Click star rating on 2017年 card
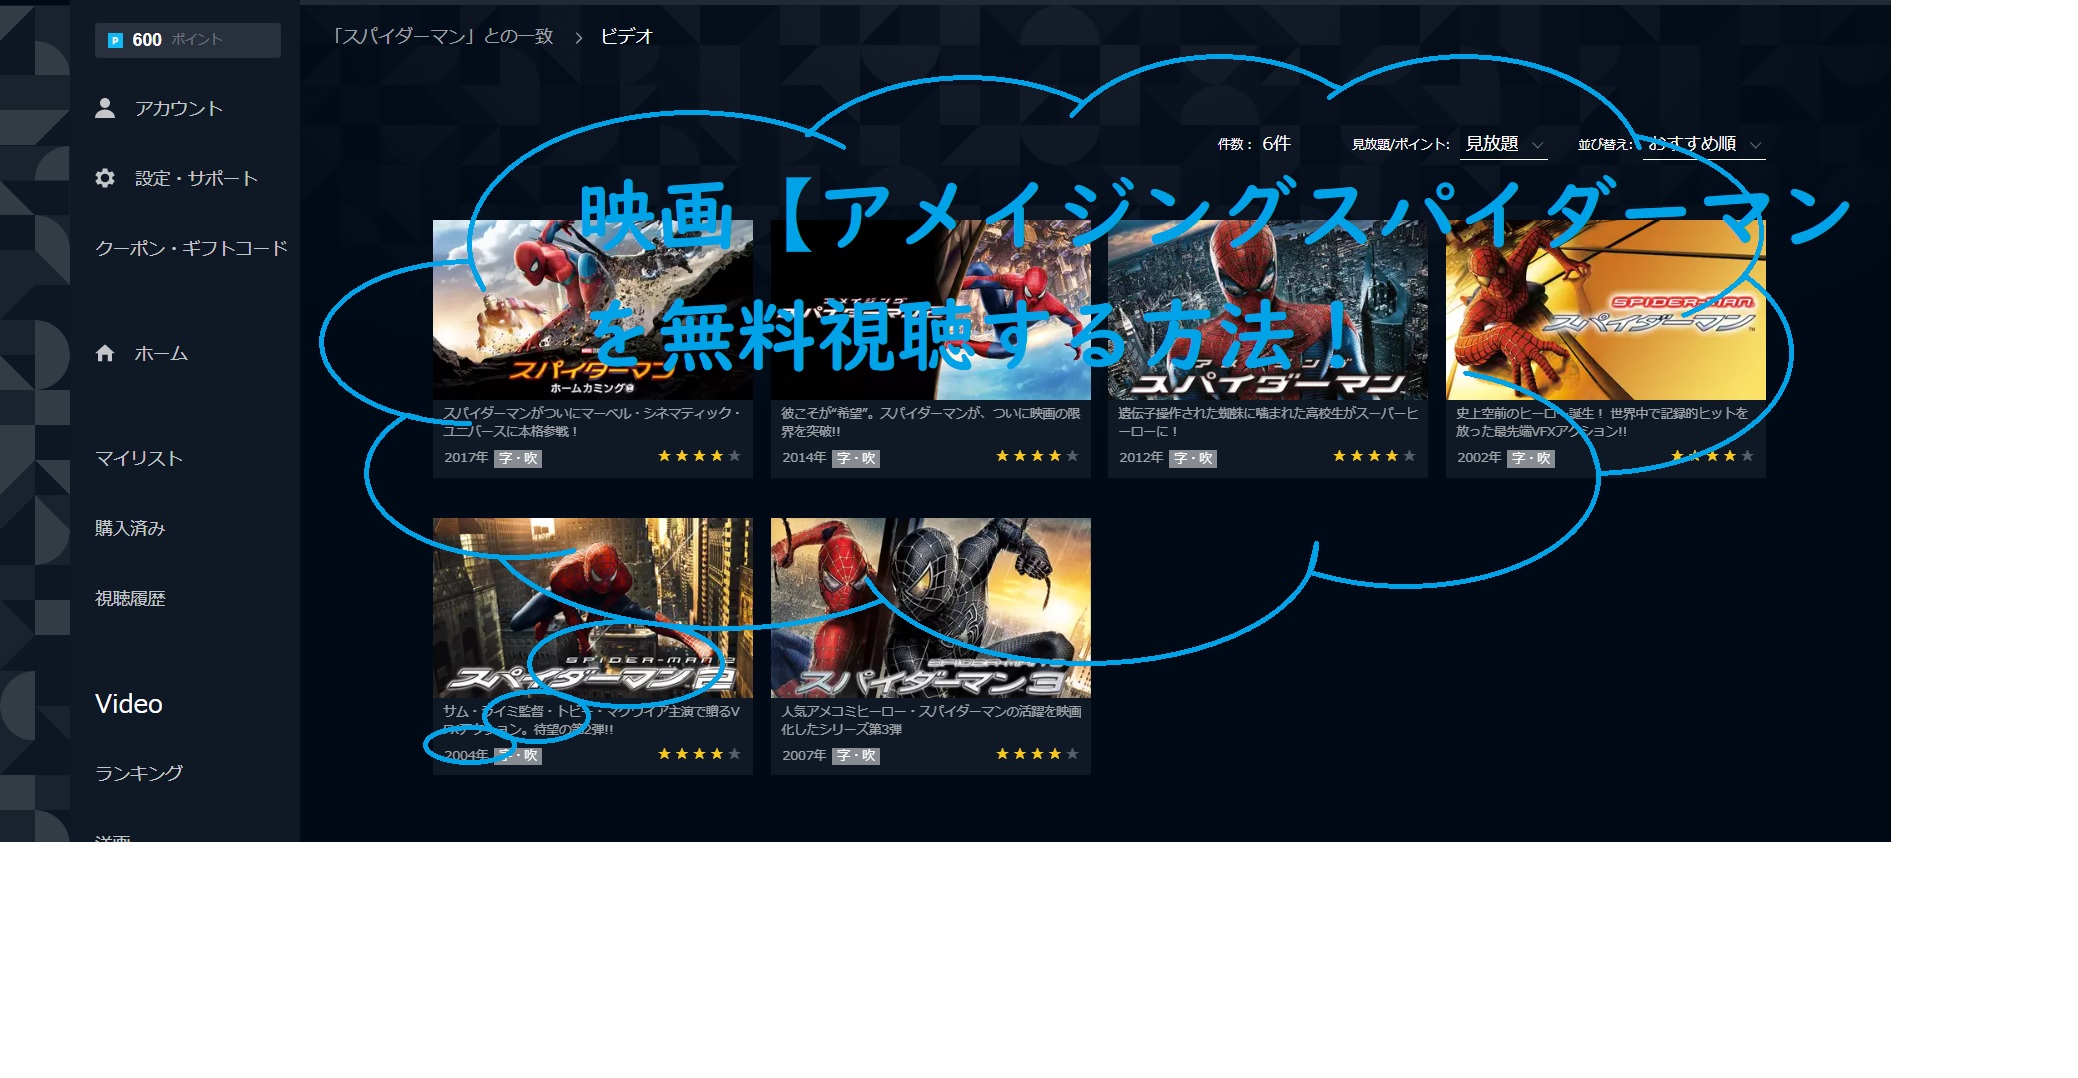This screenshot has height=1078, width=2078. click(699, 456)
